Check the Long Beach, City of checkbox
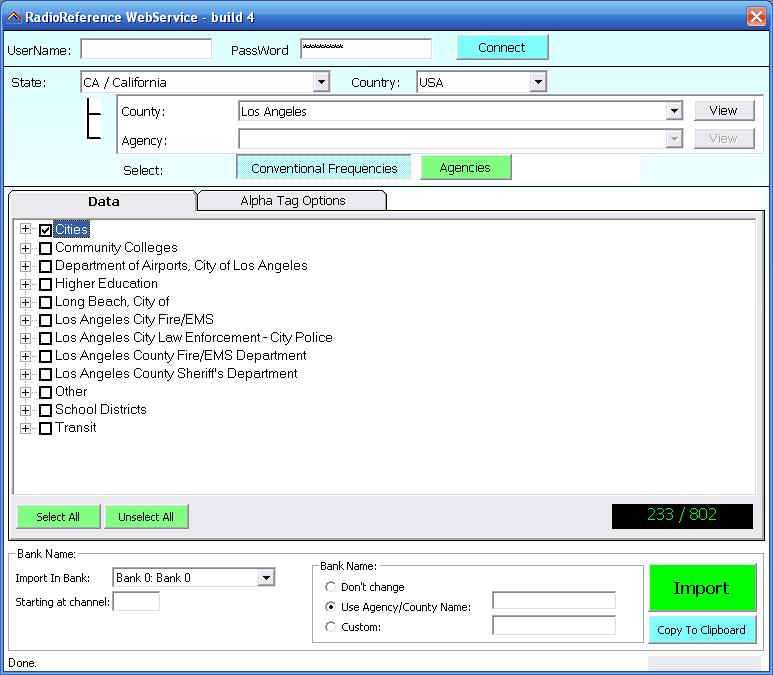Image resolution: width=773 pixels, height=675 pixels. point(45,302)
